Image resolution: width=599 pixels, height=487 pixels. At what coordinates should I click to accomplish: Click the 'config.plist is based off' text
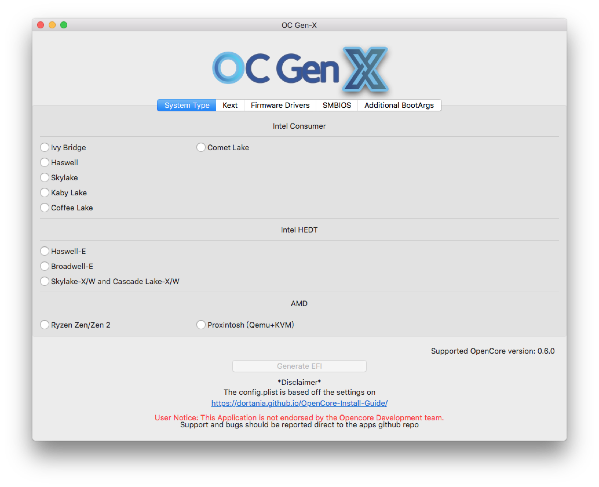(x=299, y=392)
